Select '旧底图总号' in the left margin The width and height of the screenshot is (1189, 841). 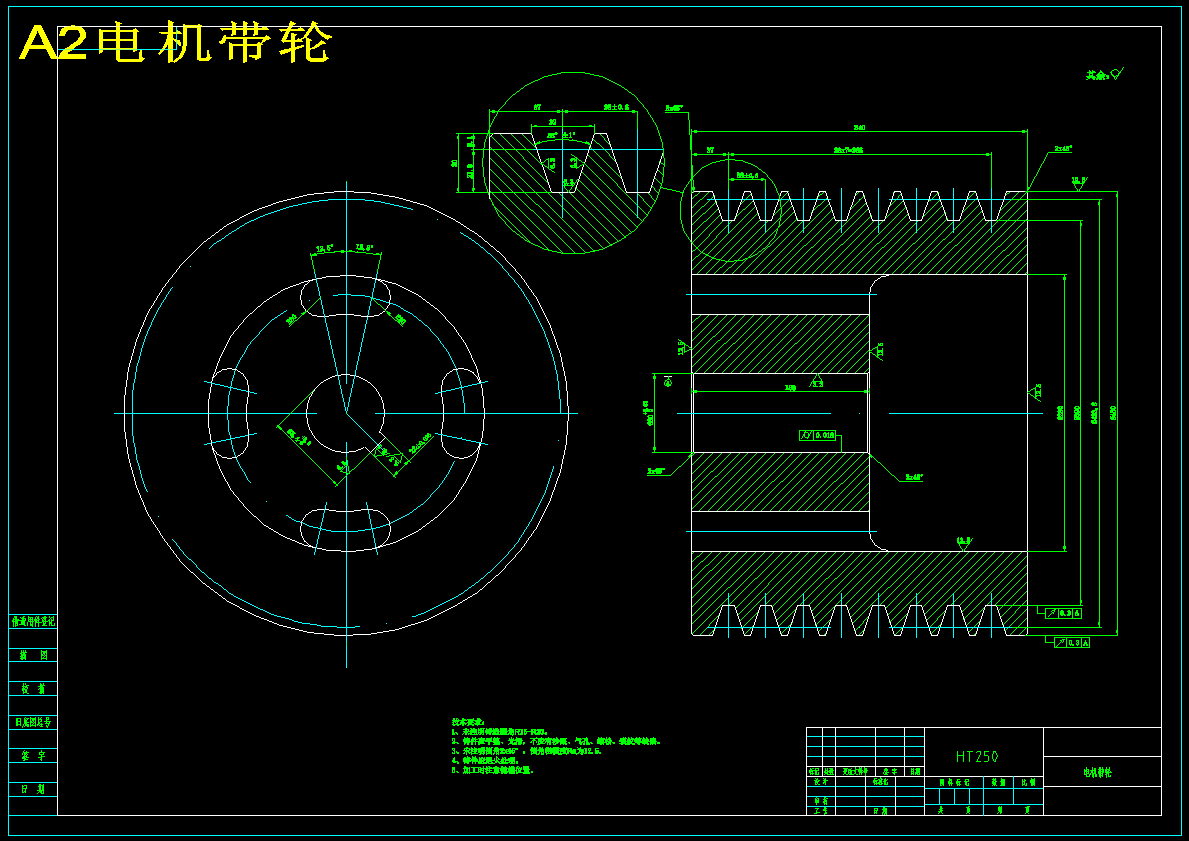click(x=33, y=723)
